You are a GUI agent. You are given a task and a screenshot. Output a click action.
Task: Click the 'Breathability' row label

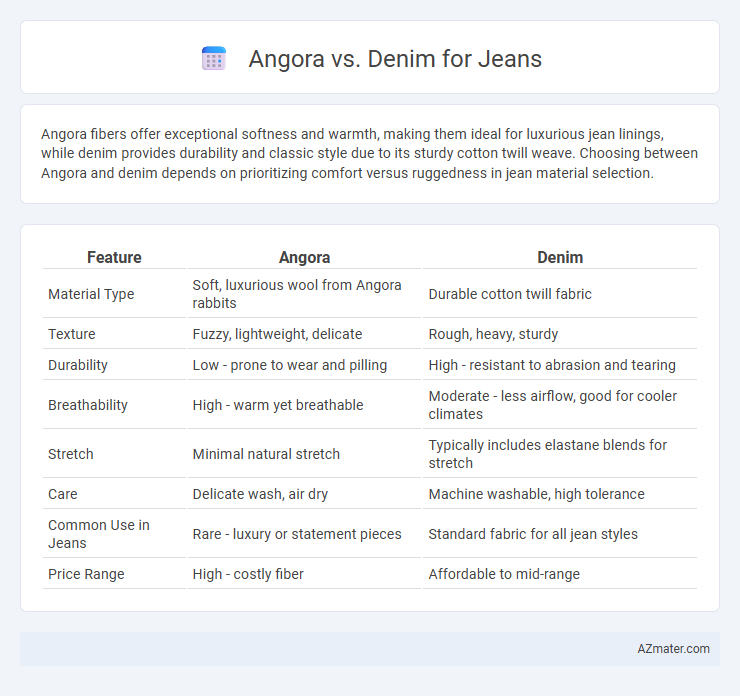(x=88, y=405)
